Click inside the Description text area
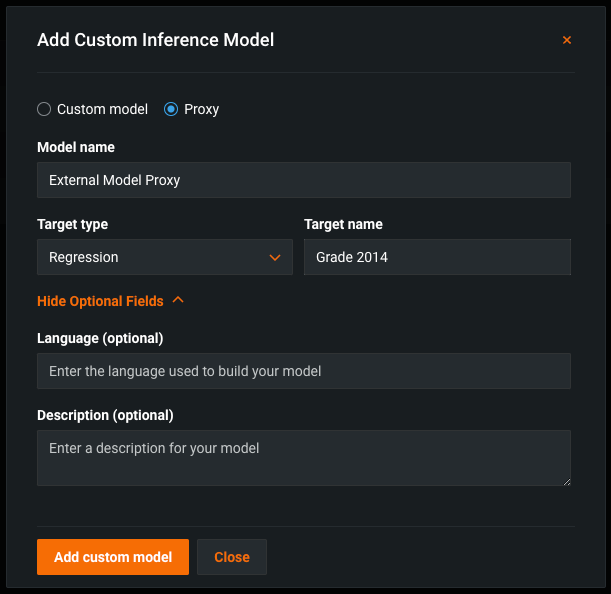 [x=303, y=458]
